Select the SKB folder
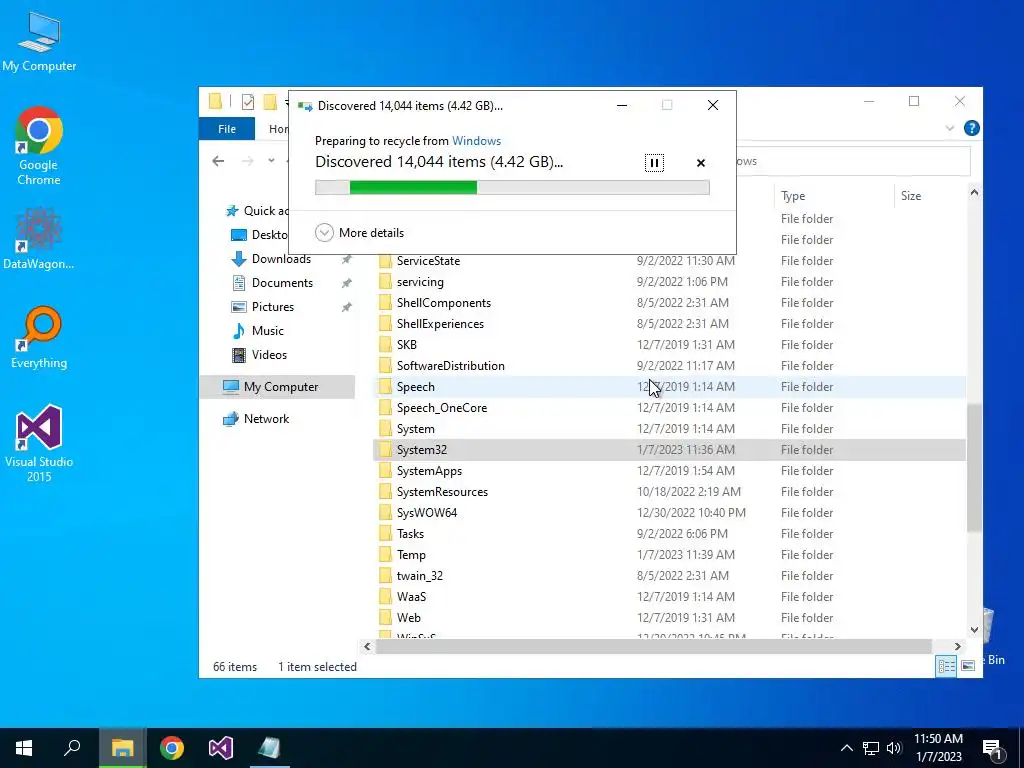Image resolution: width=1024 pixels, height=768 pixels. (406, 344)
